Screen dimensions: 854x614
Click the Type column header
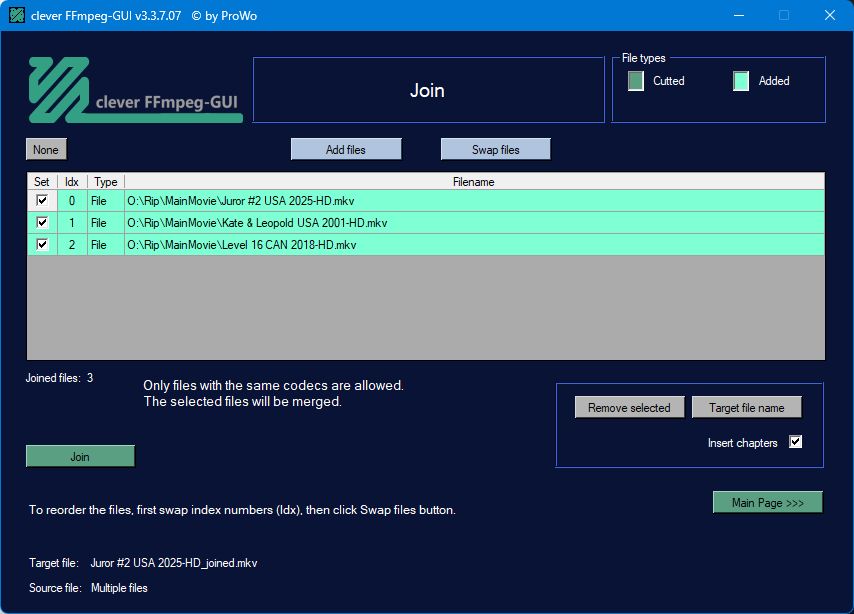click(106, 181)
